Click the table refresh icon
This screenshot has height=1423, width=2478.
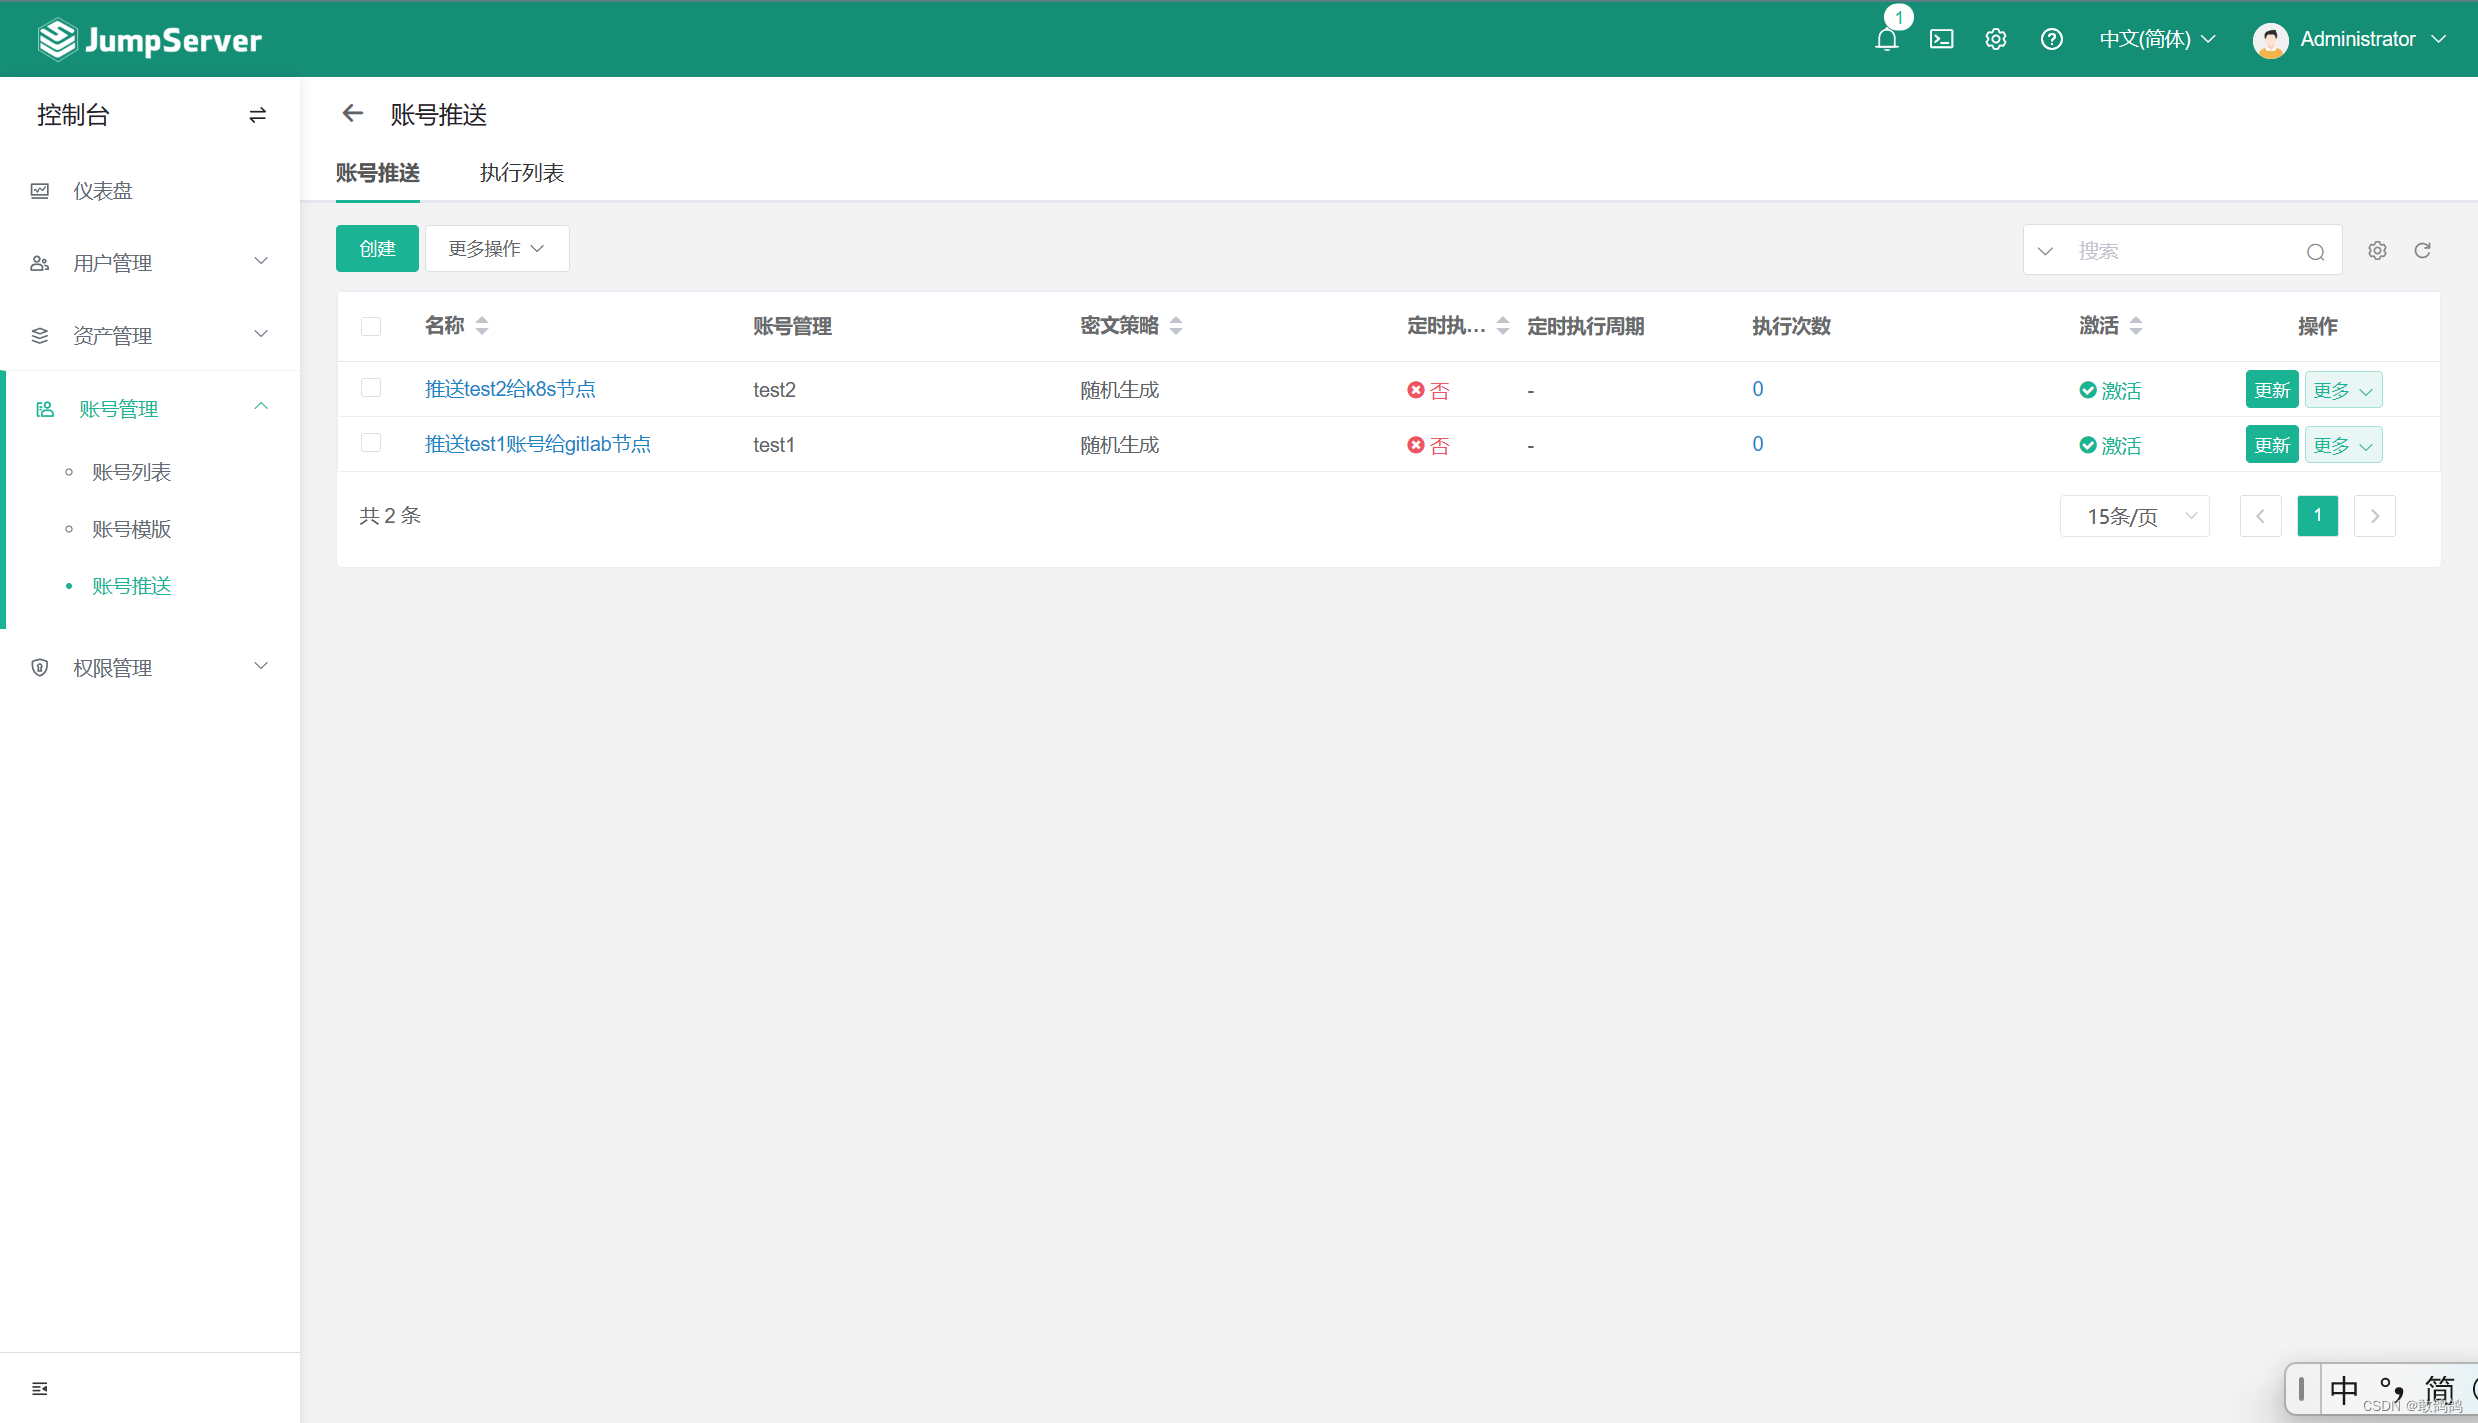click(2422, 250)
